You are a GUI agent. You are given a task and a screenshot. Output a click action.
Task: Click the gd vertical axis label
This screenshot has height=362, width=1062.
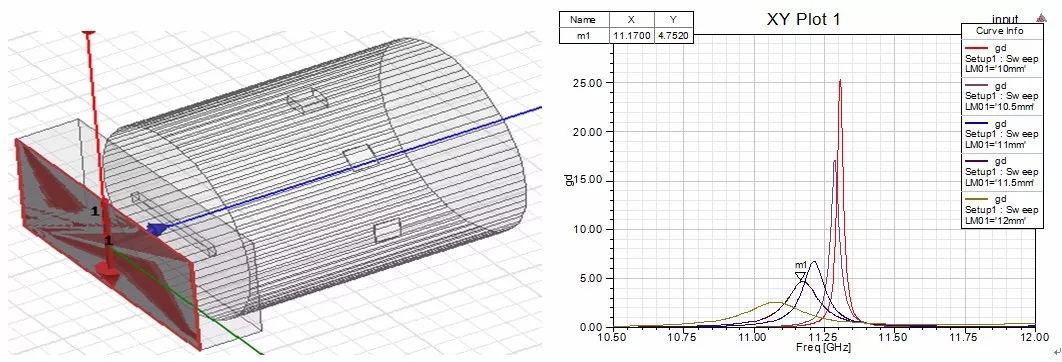(569, 180)
